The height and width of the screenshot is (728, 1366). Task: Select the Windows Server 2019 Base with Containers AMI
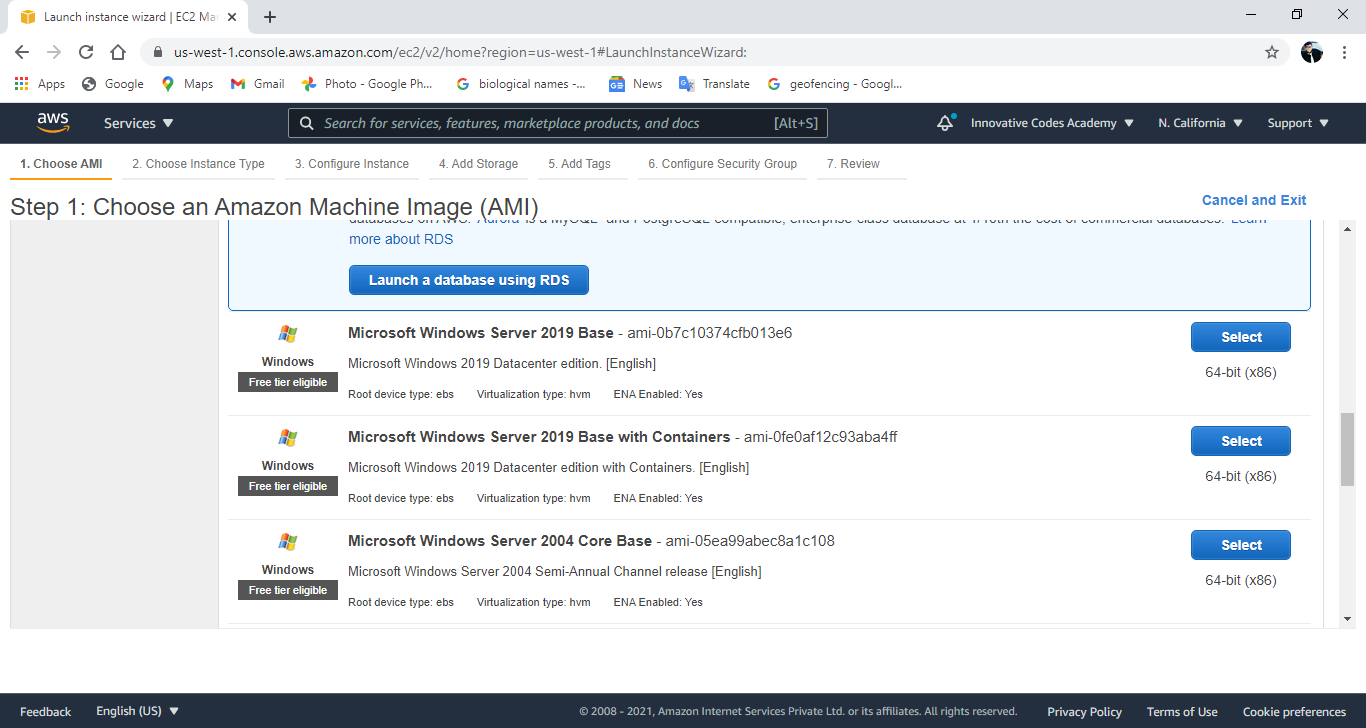[x=1240, y=440]
